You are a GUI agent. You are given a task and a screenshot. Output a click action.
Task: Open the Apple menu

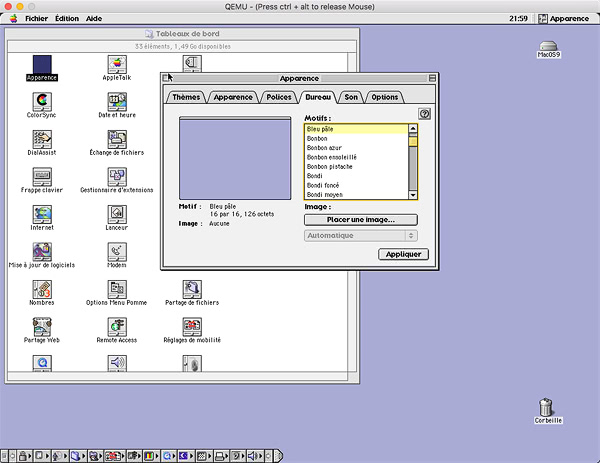(14, 18)
